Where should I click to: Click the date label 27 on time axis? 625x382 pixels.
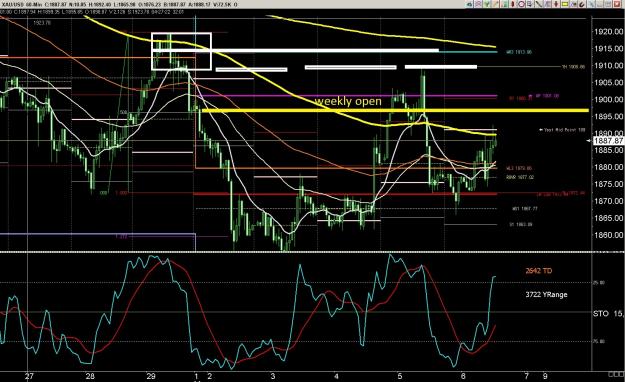coord(29,376)
